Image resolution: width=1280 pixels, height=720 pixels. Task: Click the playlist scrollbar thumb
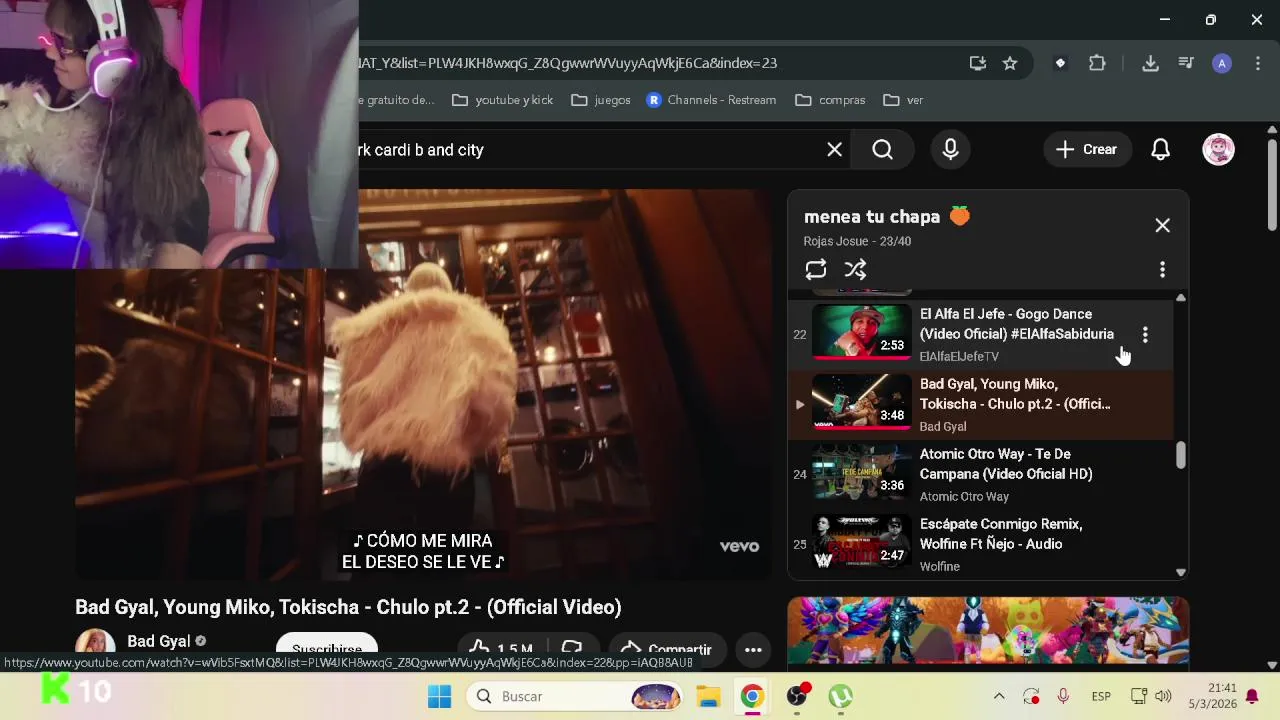click(1181, 455)
